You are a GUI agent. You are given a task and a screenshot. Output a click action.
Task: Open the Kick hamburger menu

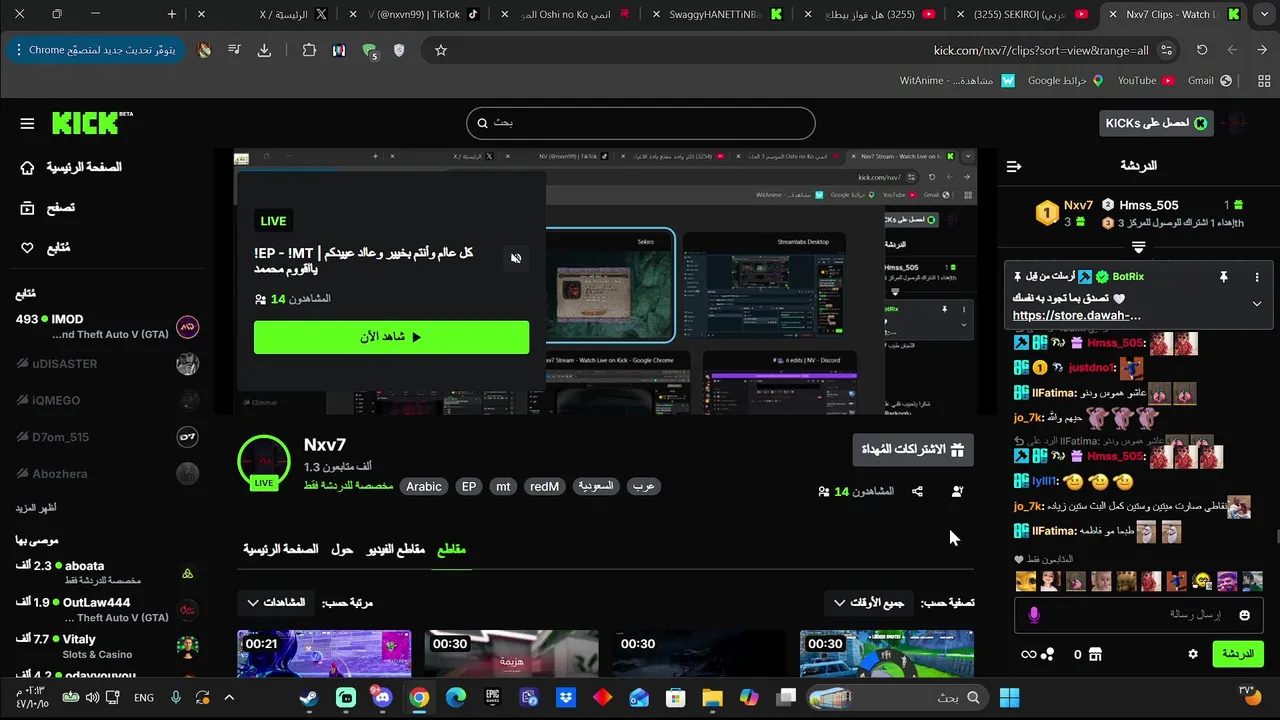tap(27, 123)
